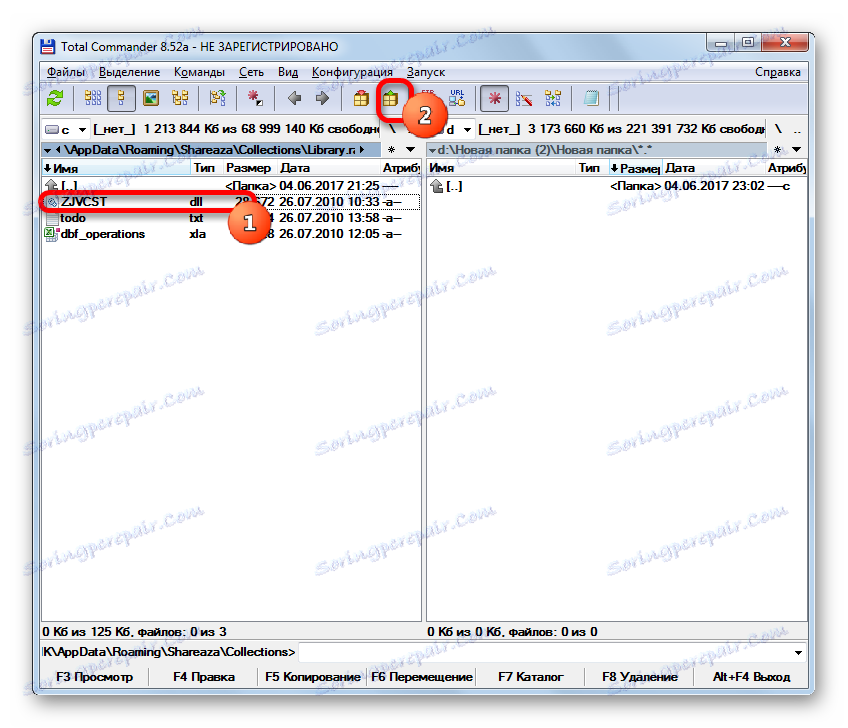Sort right panel by Имя column

(x=501, y=168)
